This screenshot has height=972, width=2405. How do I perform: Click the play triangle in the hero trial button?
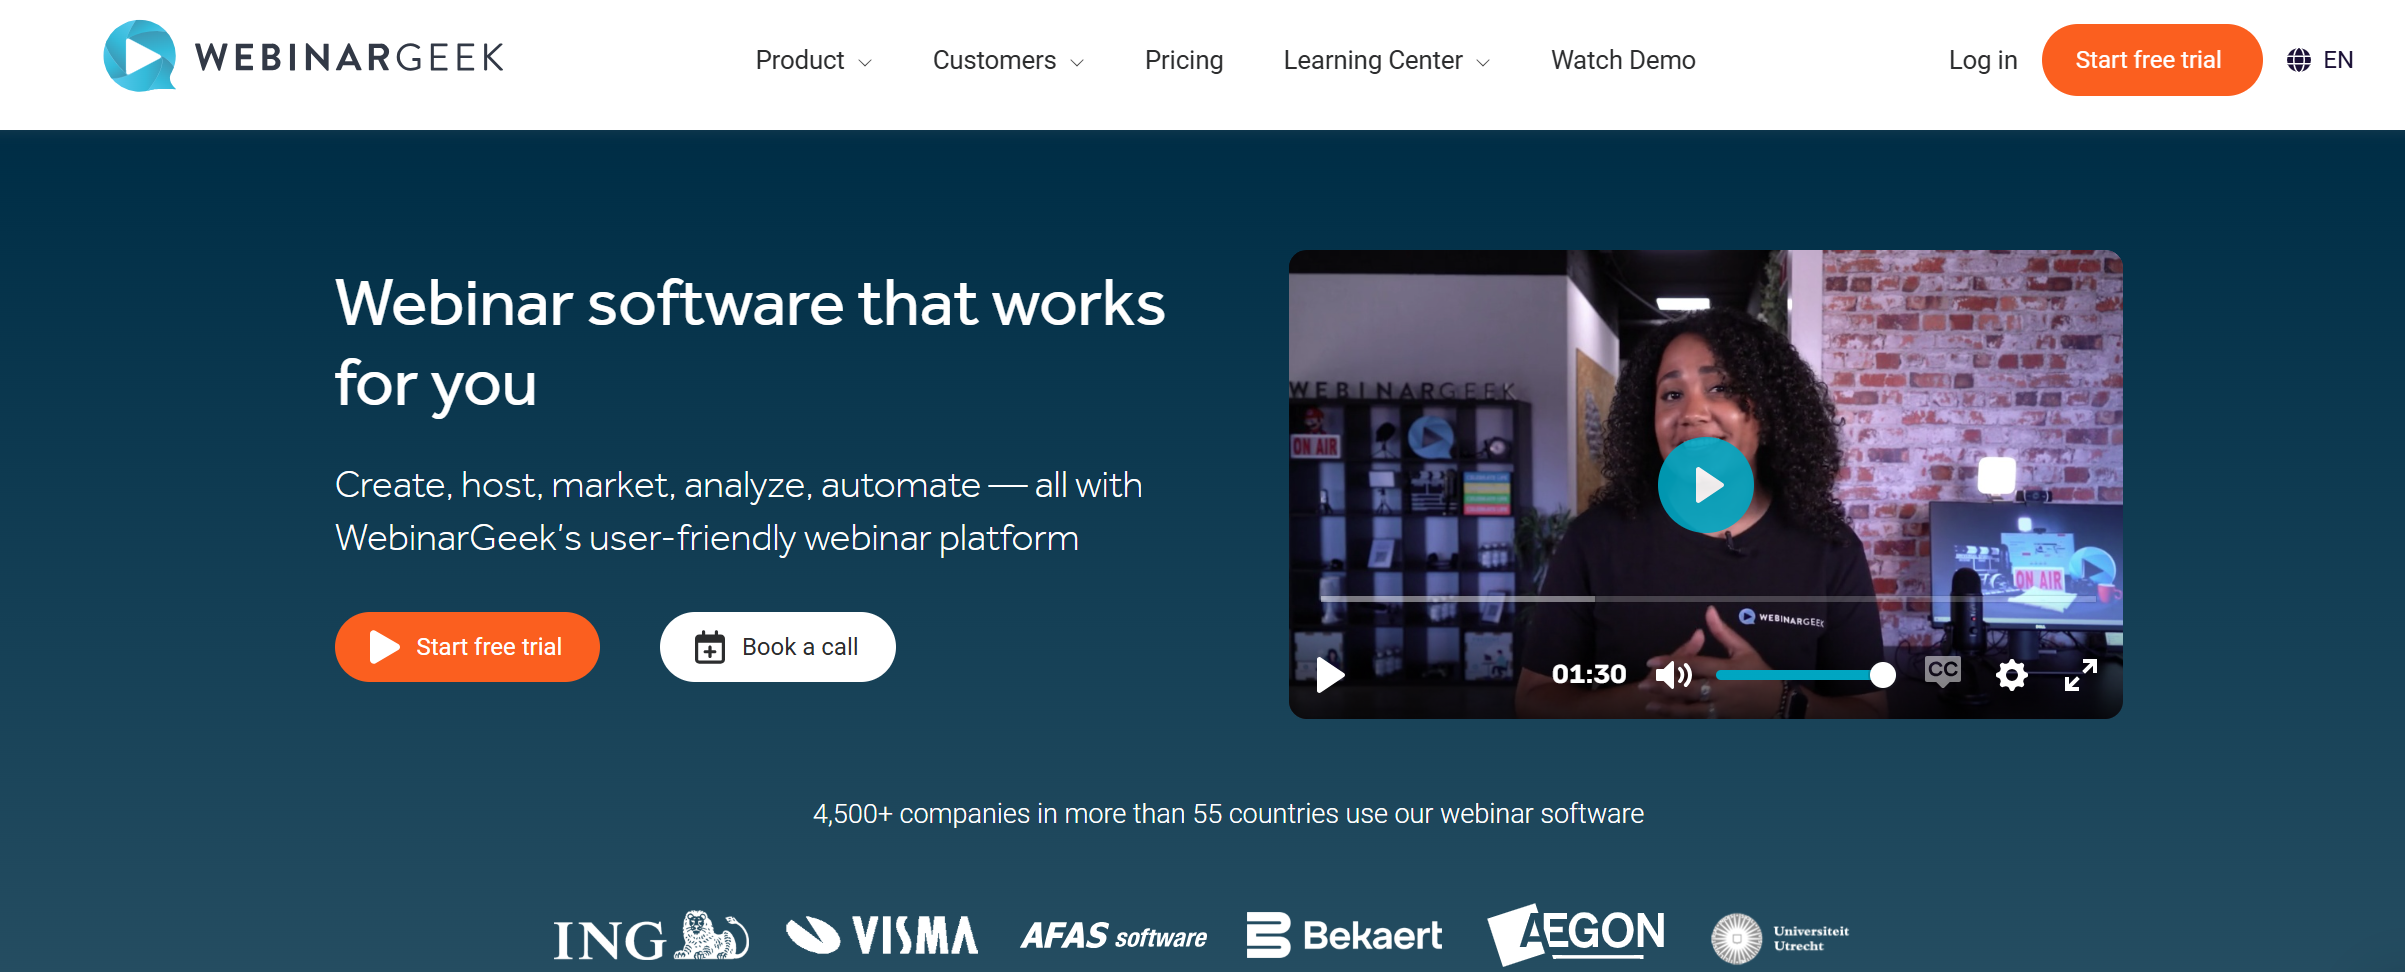click(384, 647)
